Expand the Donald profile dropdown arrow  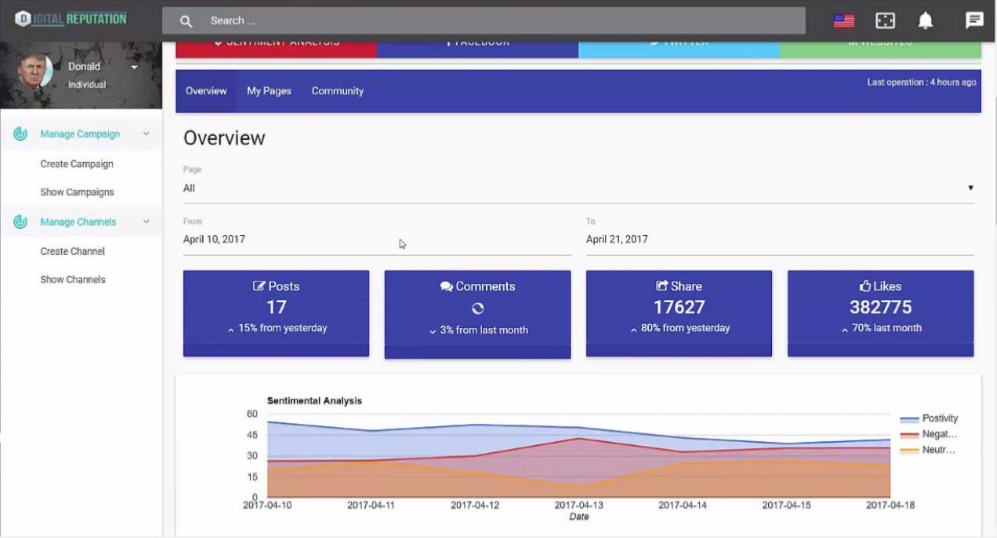134,67
